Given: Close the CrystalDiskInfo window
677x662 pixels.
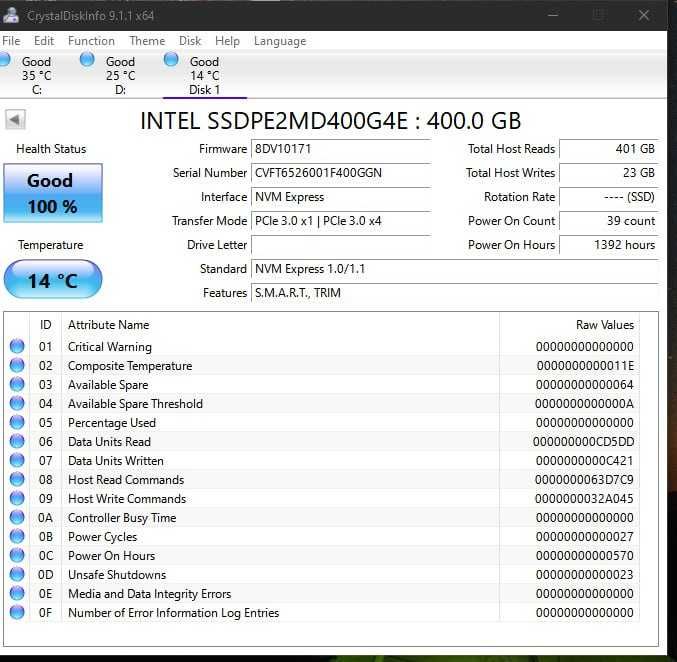Looking at the screenshot, I should 644,16.
